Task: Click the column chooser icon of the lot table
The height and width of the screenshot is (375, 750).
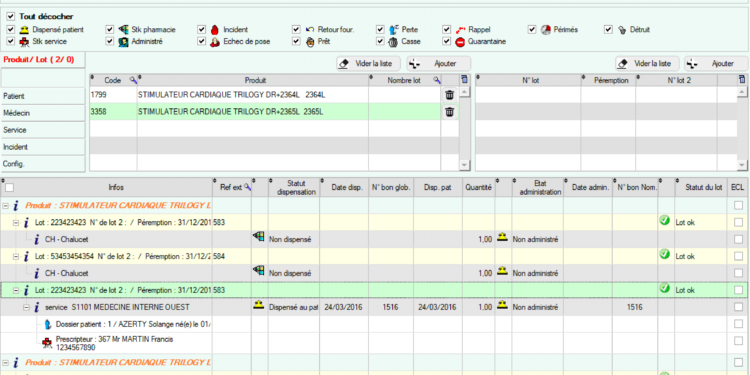Action: tap(741, 79)
